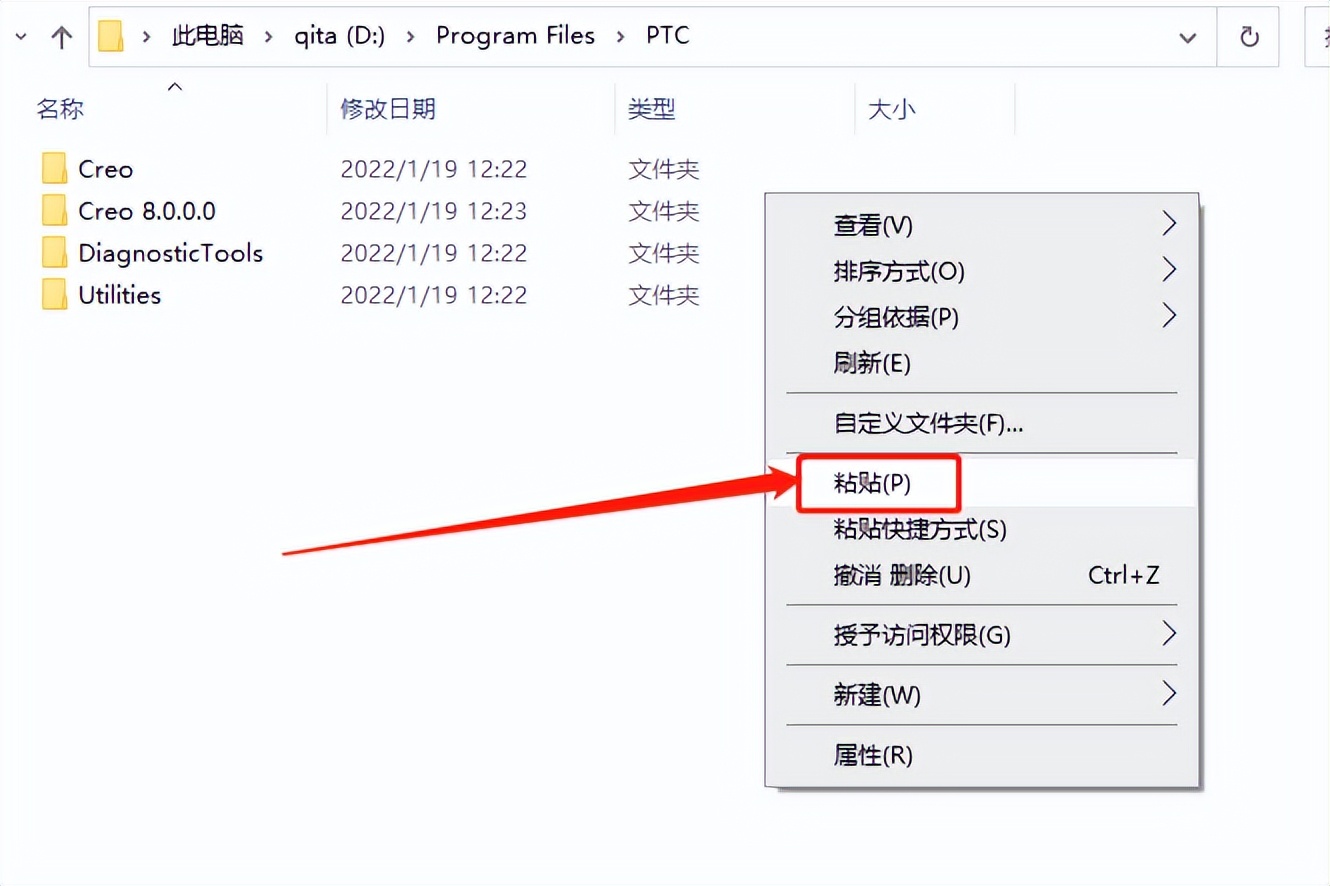Click the folder icon in the address bar
Viewport: 1330px width, 886px height.
(110, 35)
